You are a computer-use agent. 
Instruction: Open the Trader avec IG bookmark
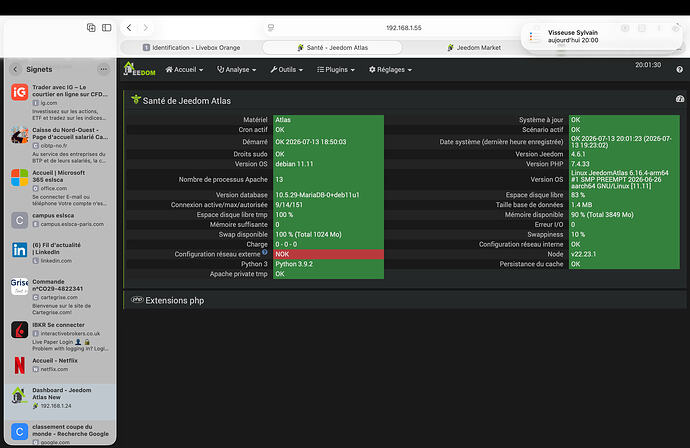[60, 103]
